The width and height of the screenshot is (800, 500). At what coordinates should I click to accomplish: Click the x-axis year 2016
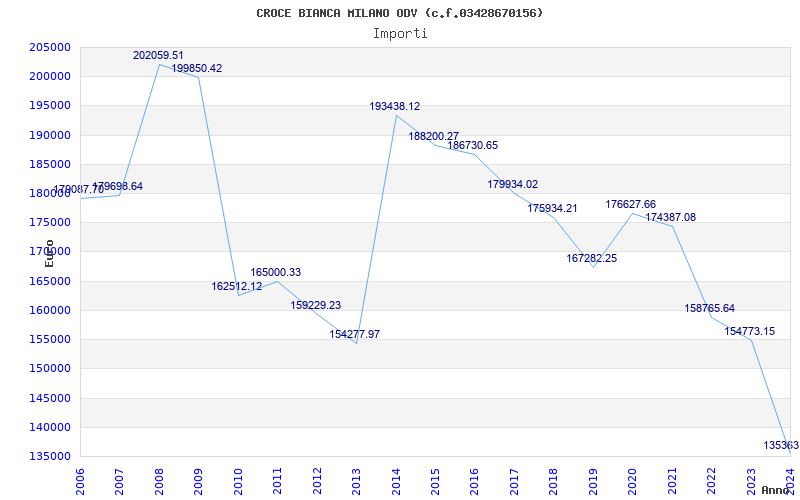474,482
